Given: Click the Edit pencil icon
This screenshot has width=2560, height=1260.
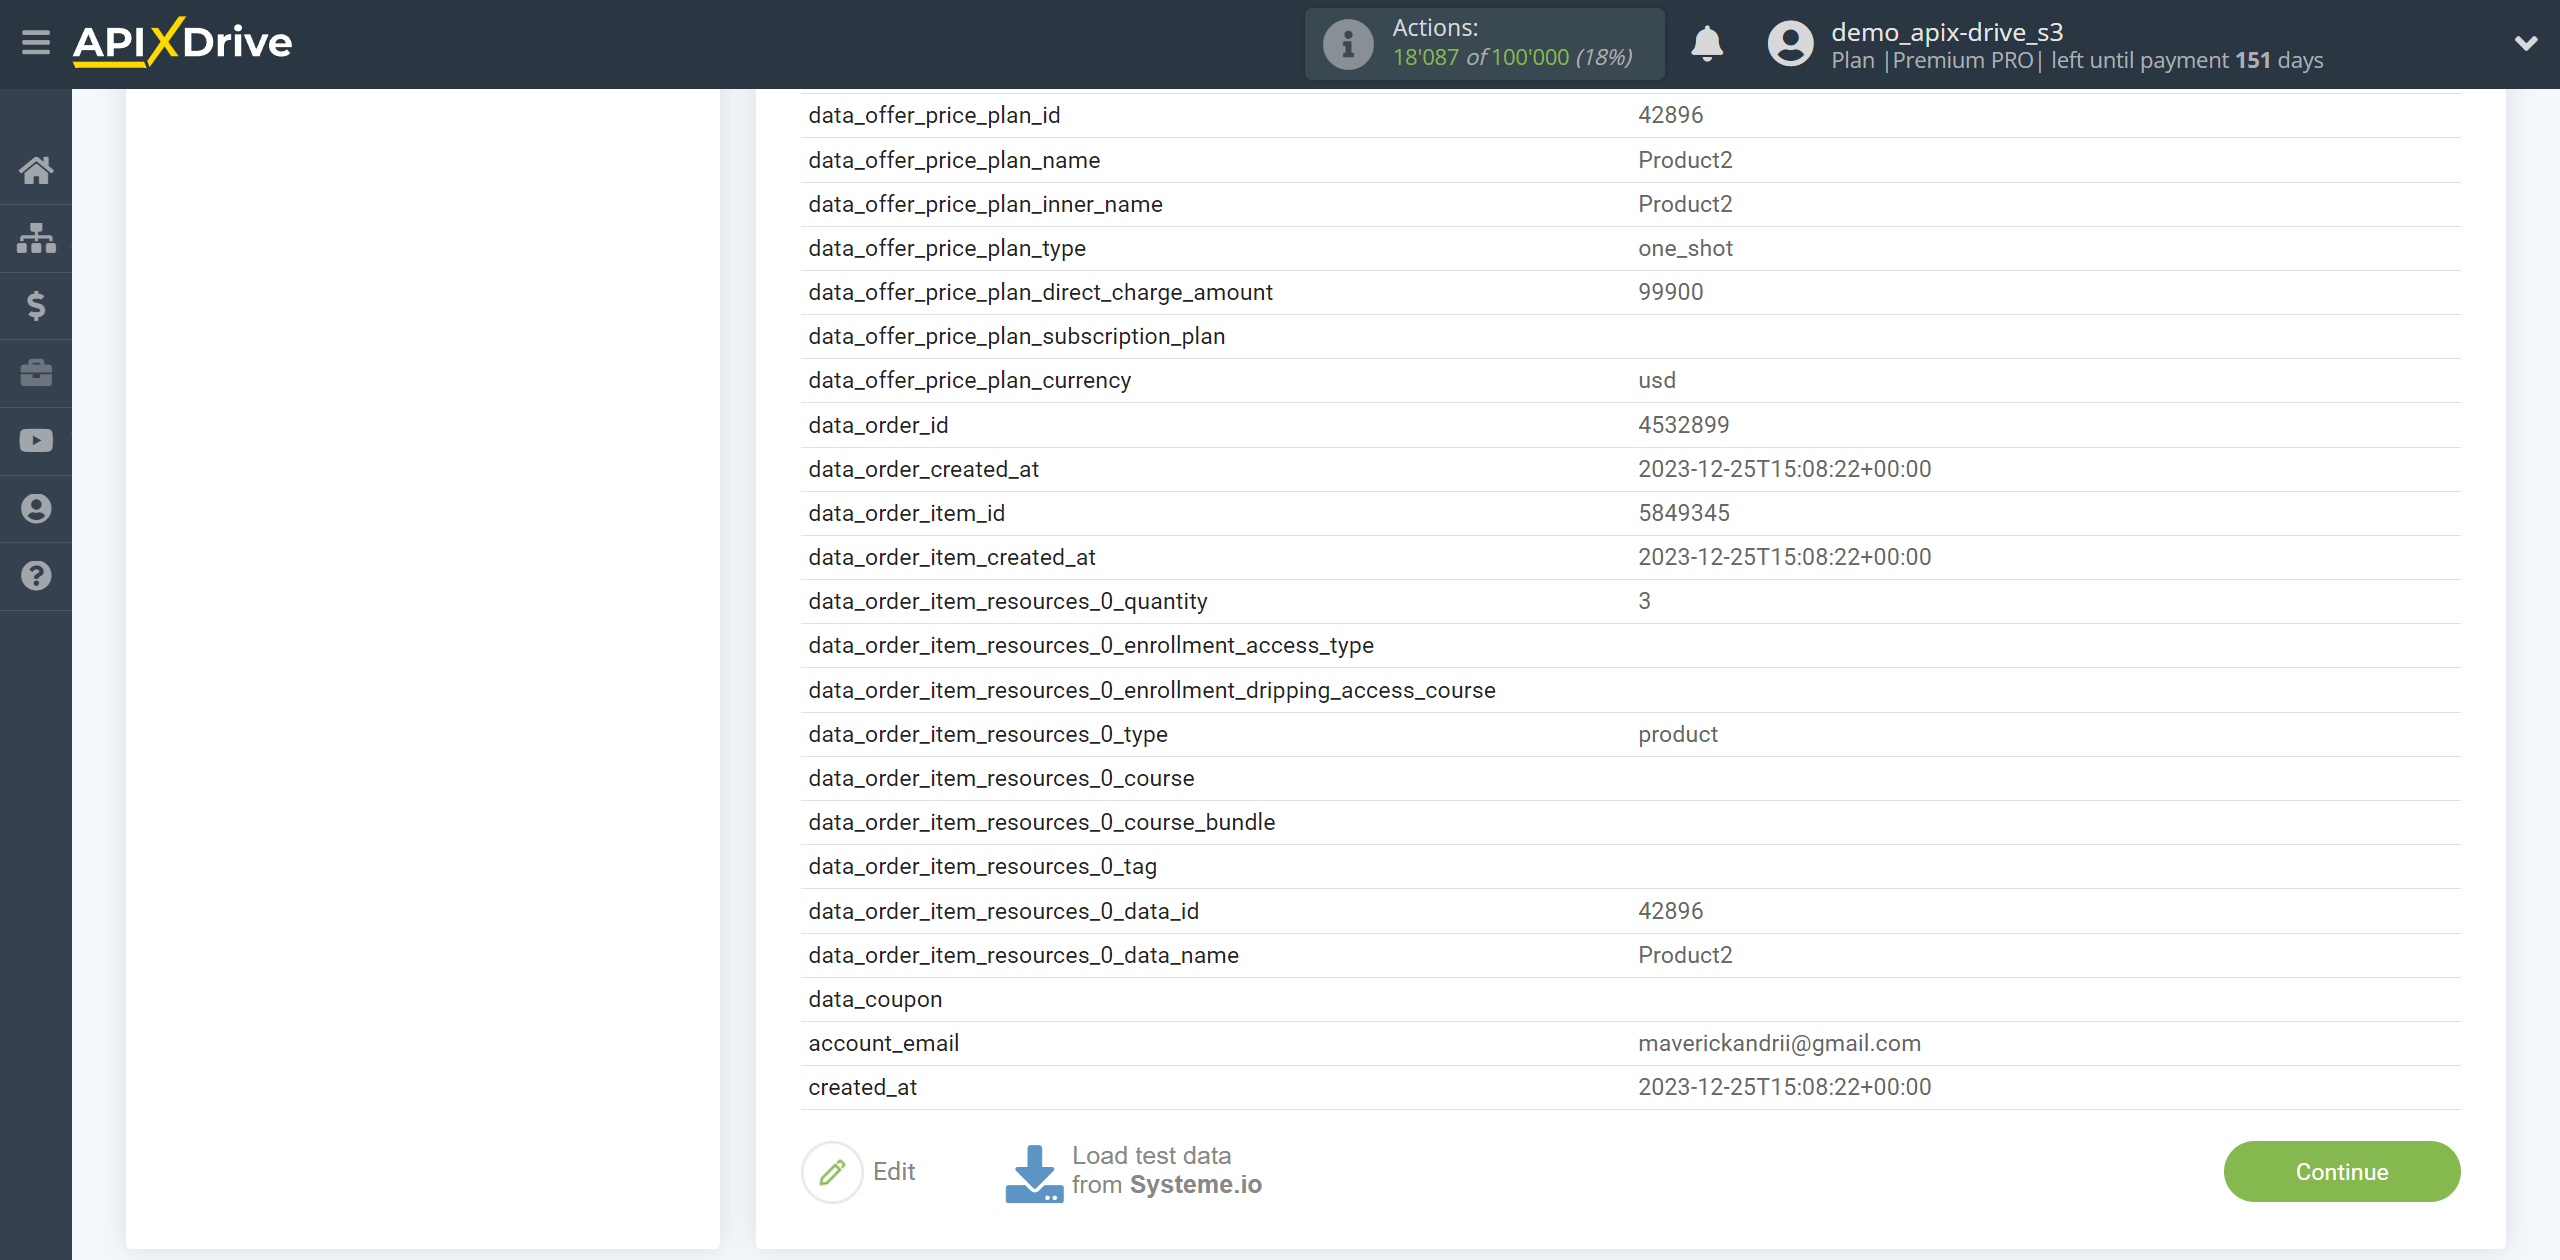Looking at the screenshot, I should click(832, 1172).
